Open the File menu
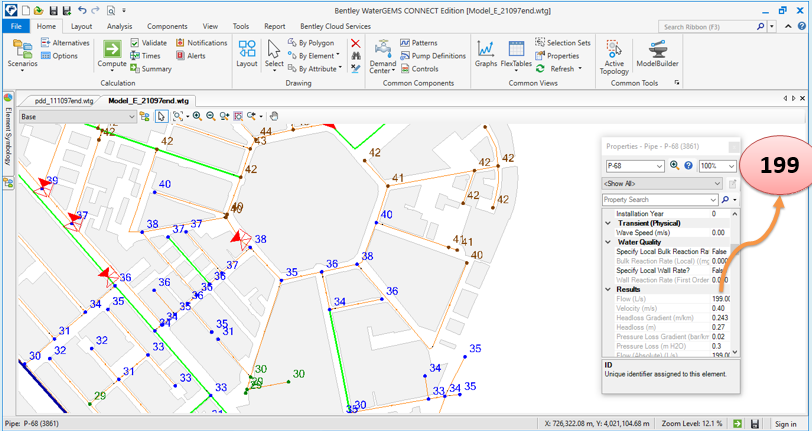The height and width of the screenshot is (431, 812). (16, 26)
